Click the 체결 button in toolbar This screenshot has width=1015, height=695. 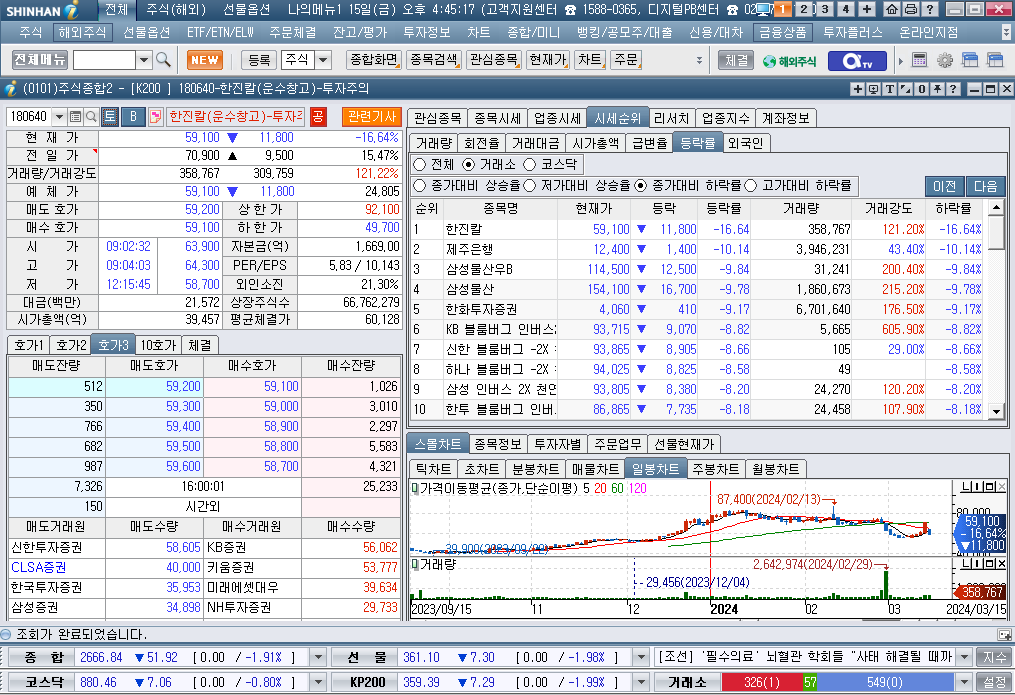736,60
